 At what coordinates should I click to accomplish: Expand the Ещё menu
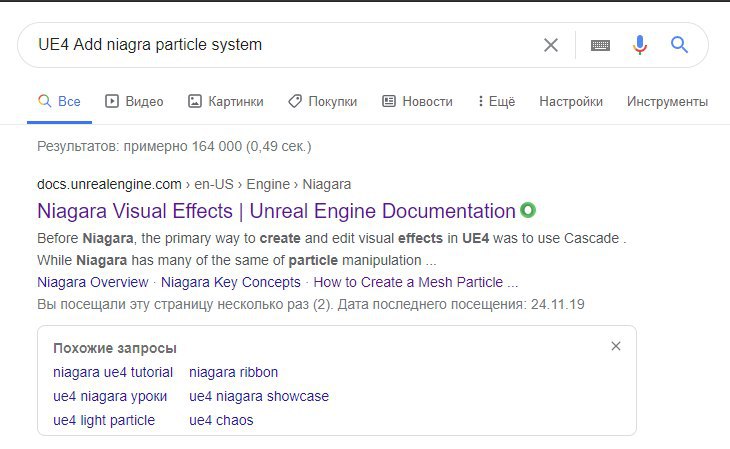tap(496, 101)
